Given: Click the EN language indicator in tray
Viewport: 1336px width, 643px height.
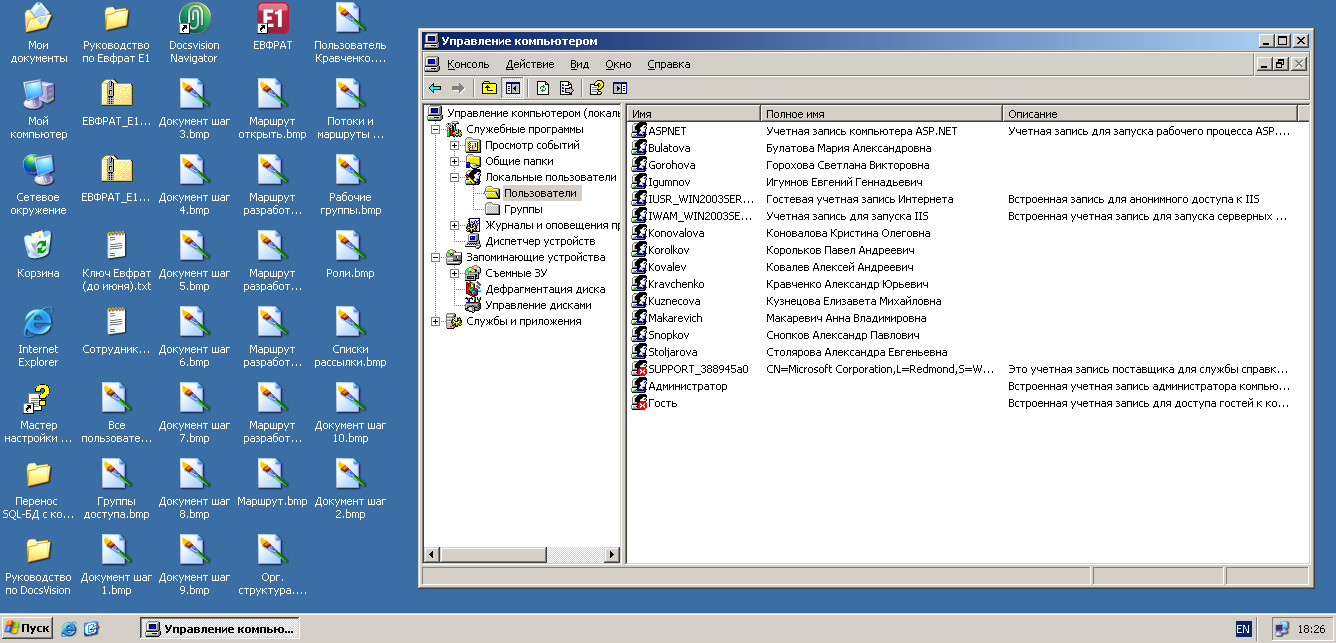Looking at the screenshot, I should 1243,629.
